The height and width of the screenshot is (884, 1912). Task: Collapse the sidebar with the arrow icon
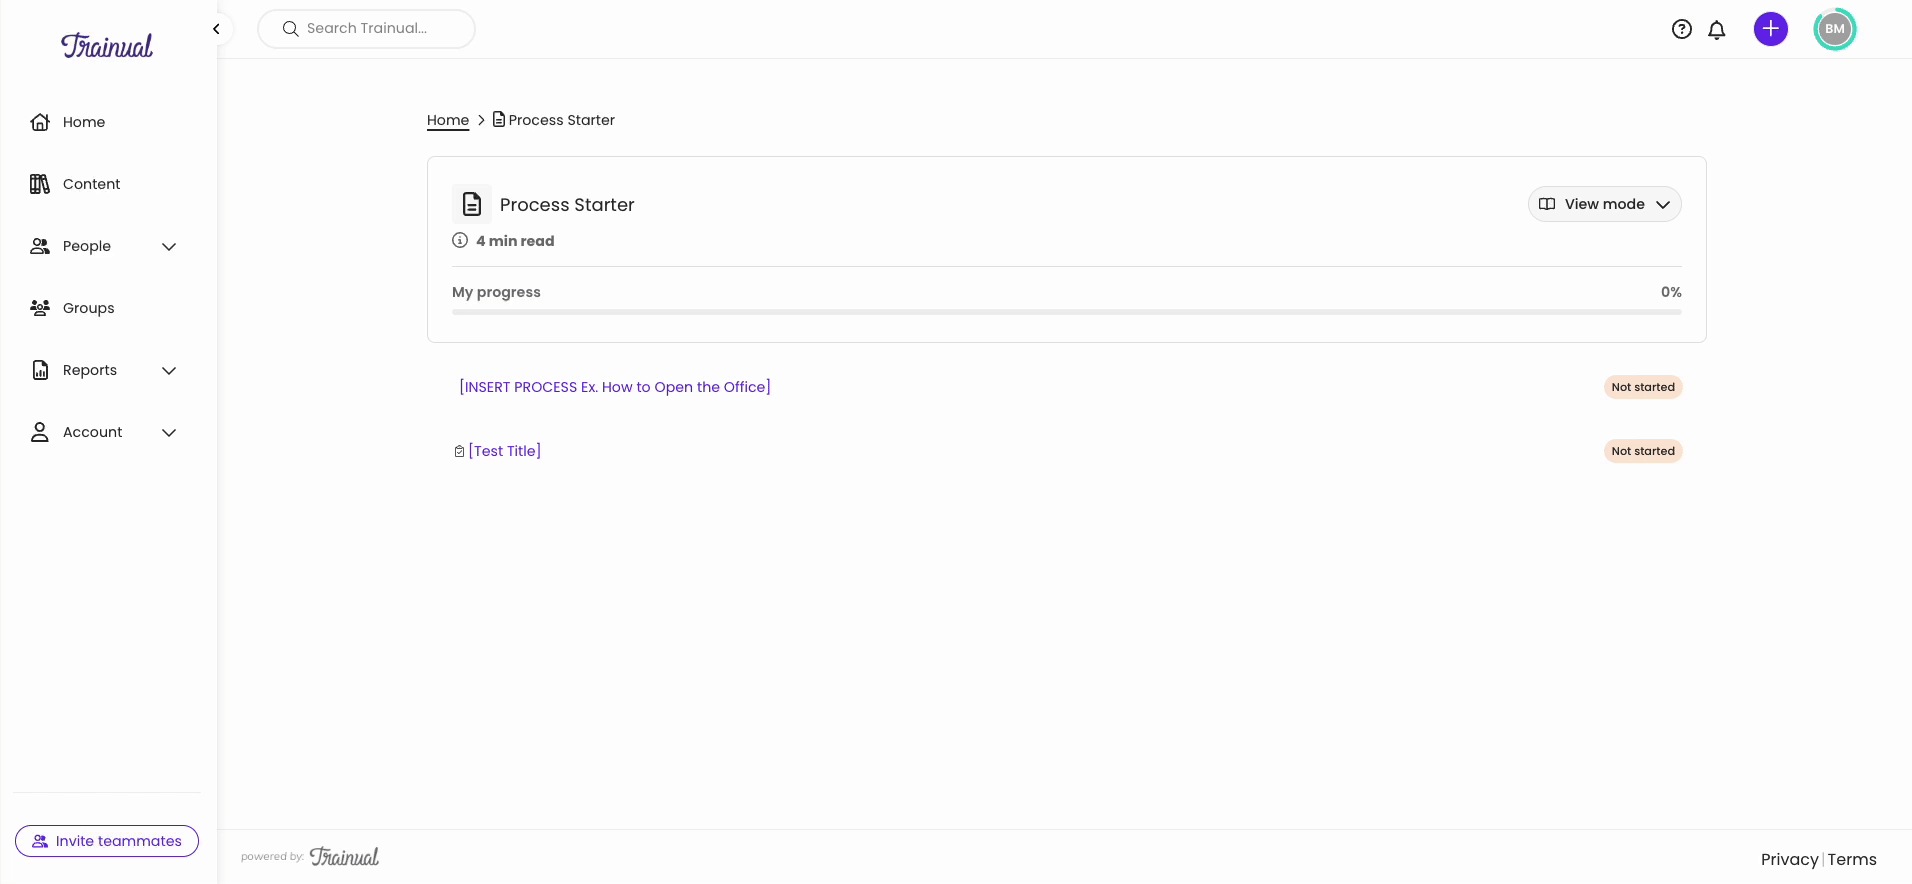(216, 29)
